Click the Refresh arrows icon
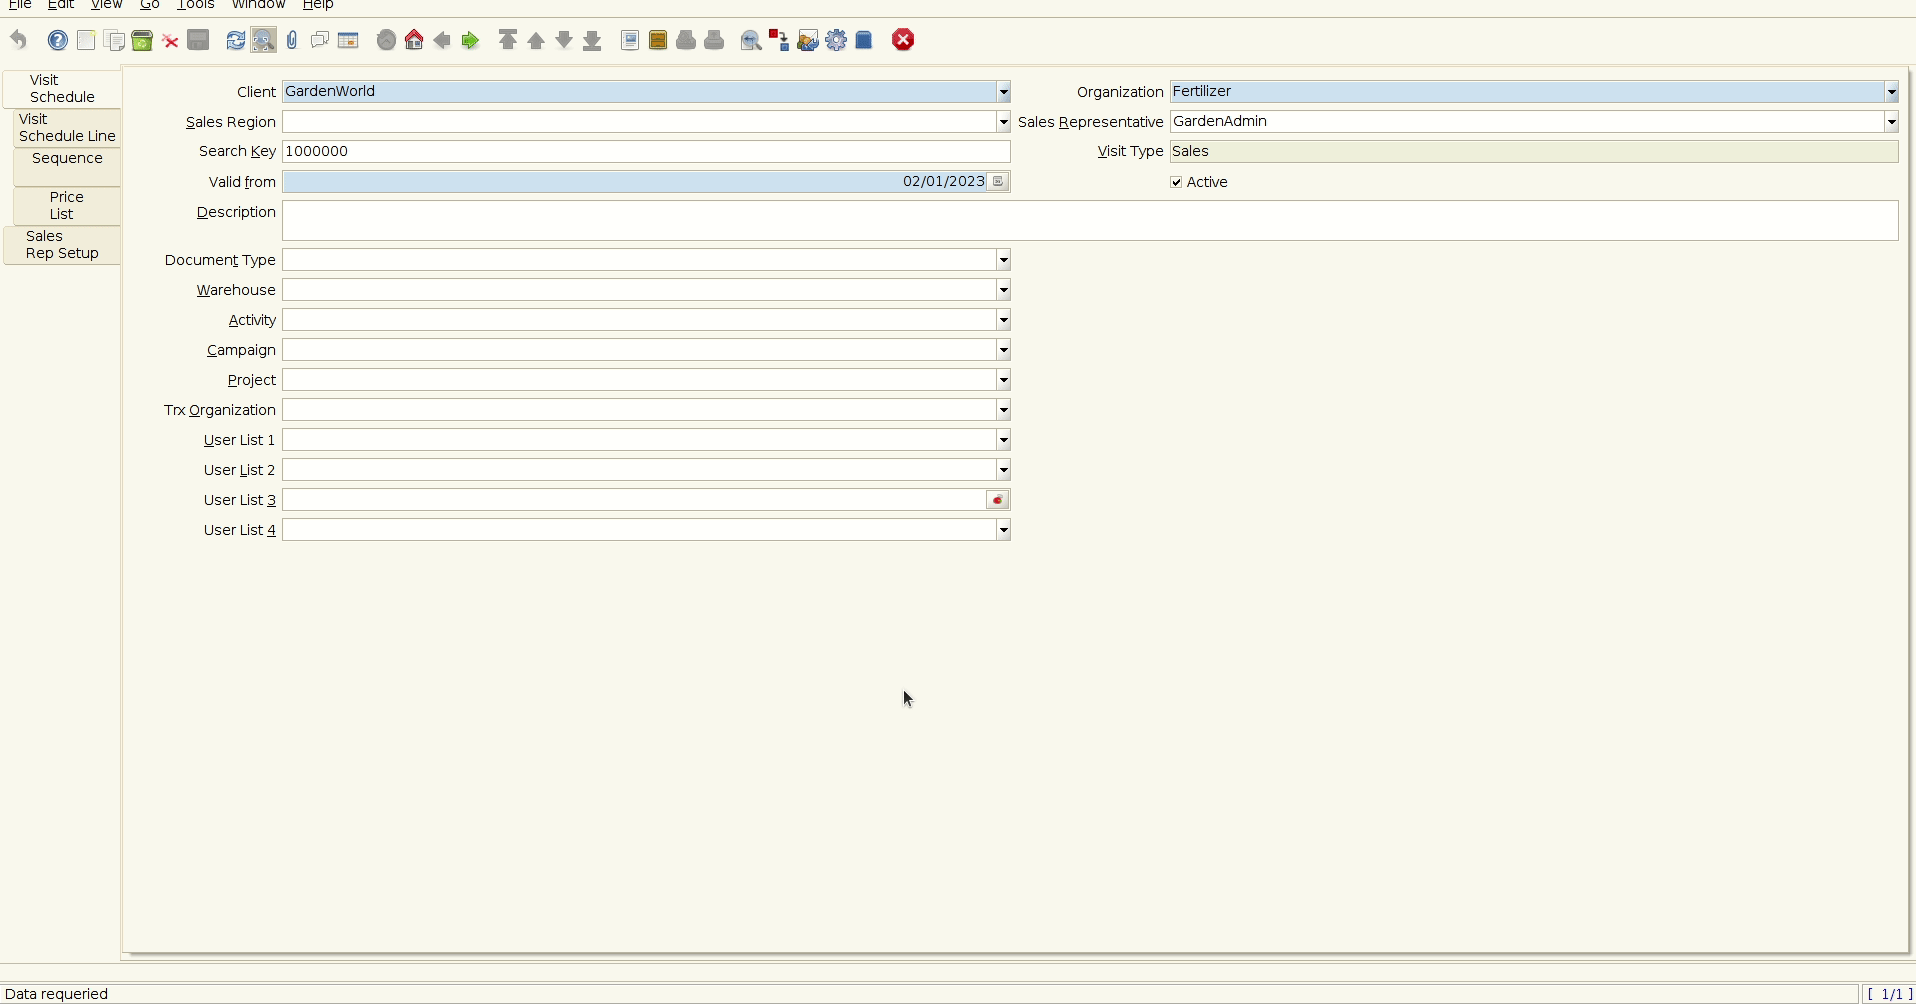 [236, 40]
